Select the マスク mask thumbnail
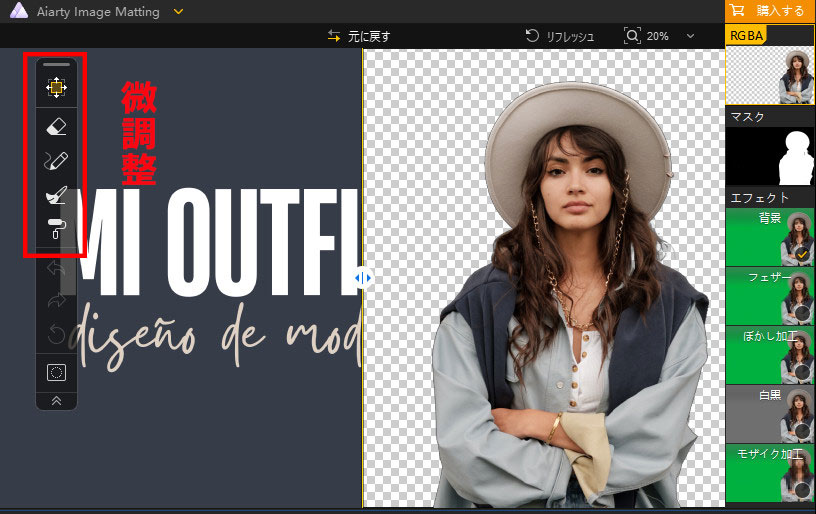 770,156
